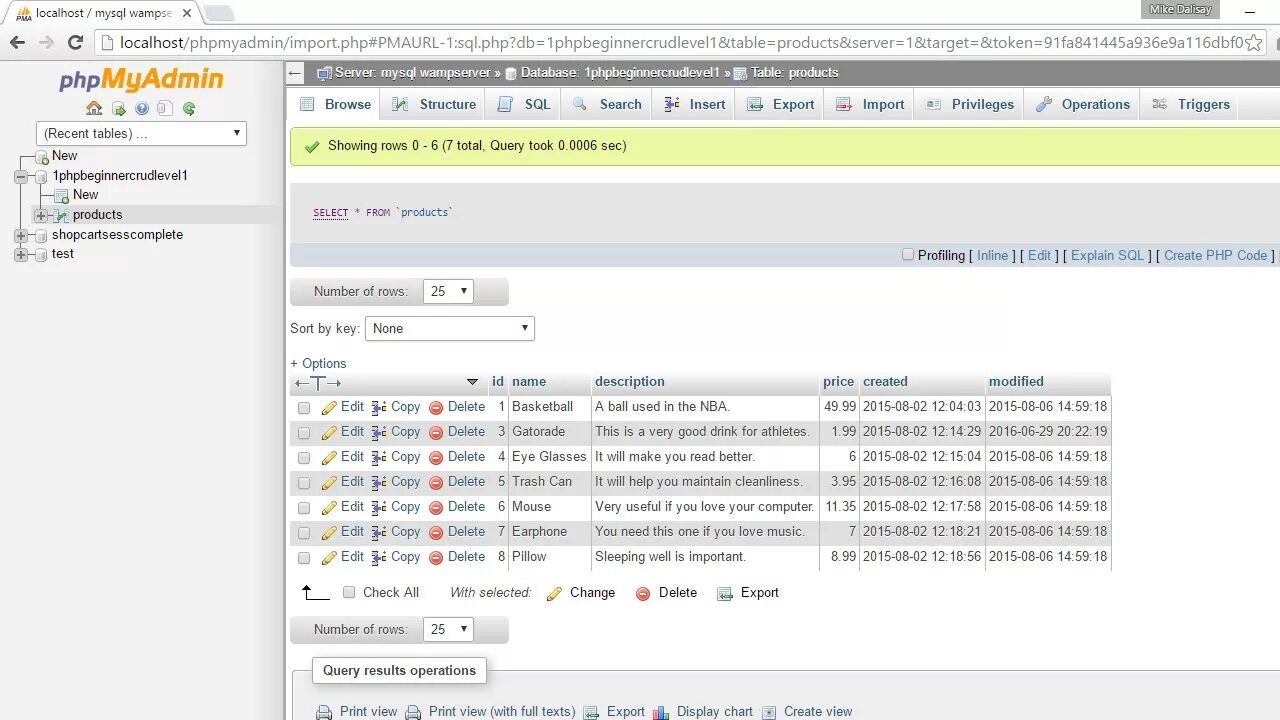
Task: Enable the Check All checkbox
Action: [x=349, y=592]
